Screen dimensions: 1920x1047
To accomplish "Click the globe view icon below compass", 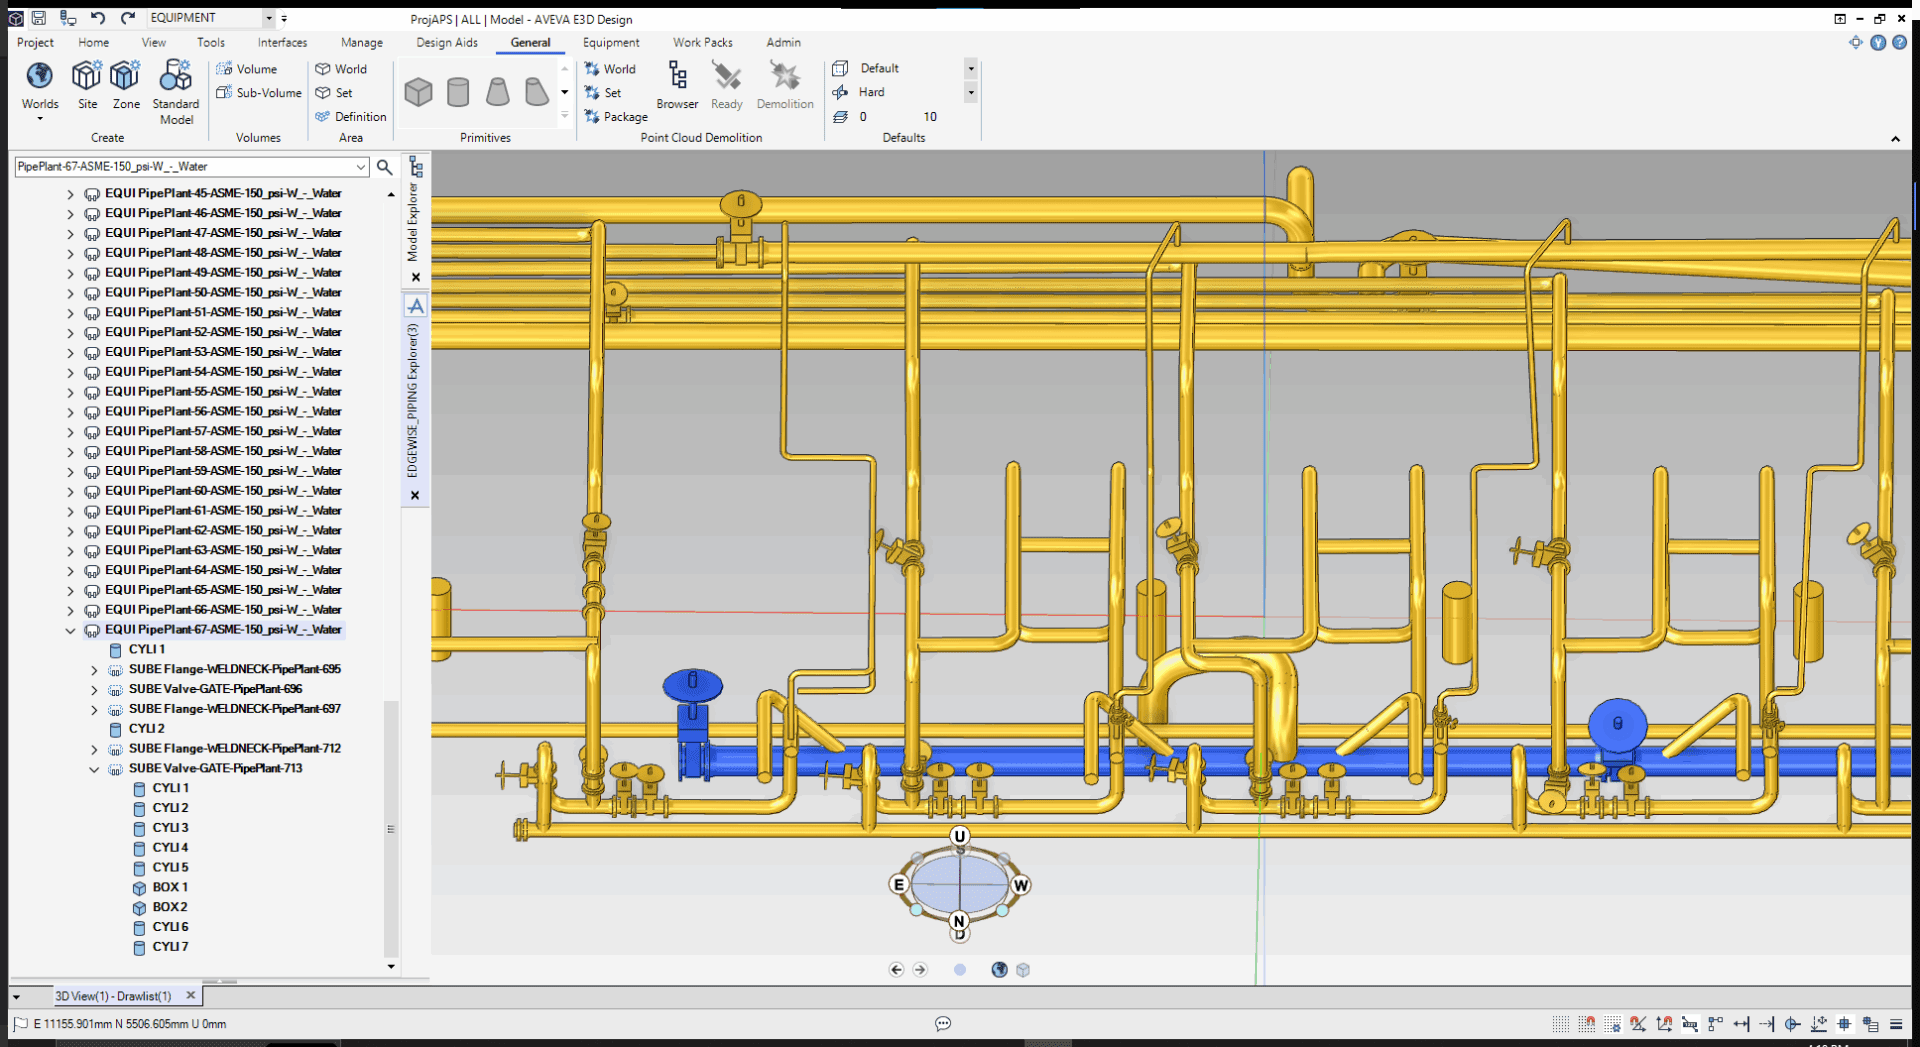I will (x=999, y=969).
